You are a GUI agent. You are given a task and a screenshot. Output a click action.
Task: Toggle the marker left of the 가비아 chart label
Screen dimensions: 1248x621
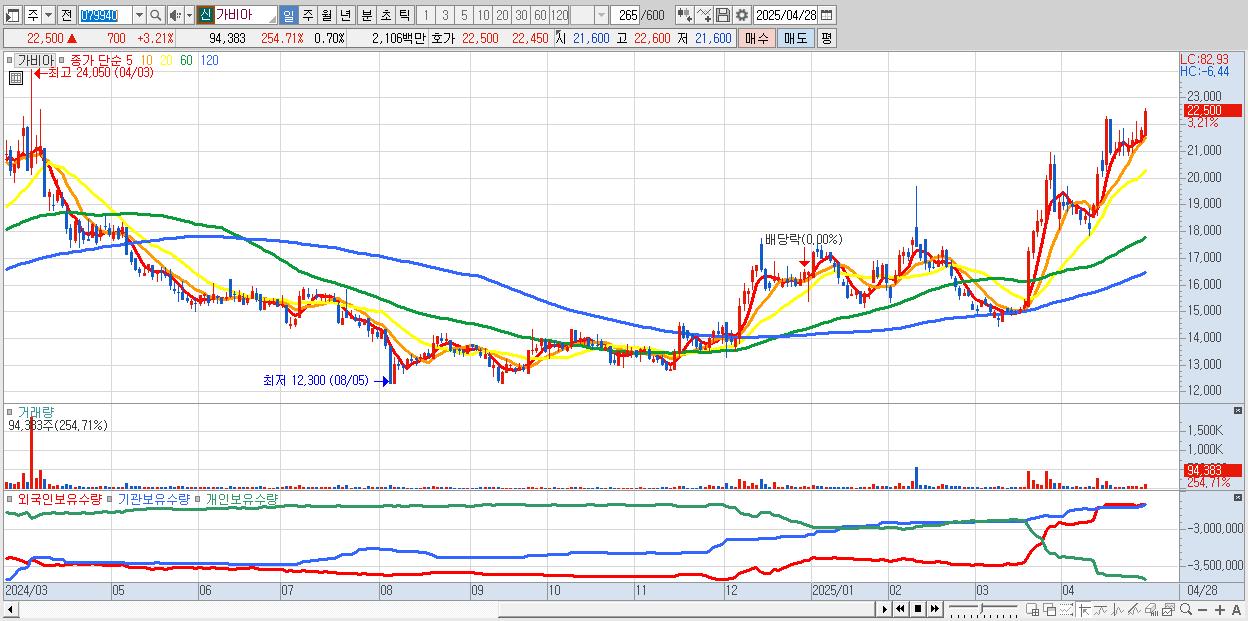tap(10, 60)
